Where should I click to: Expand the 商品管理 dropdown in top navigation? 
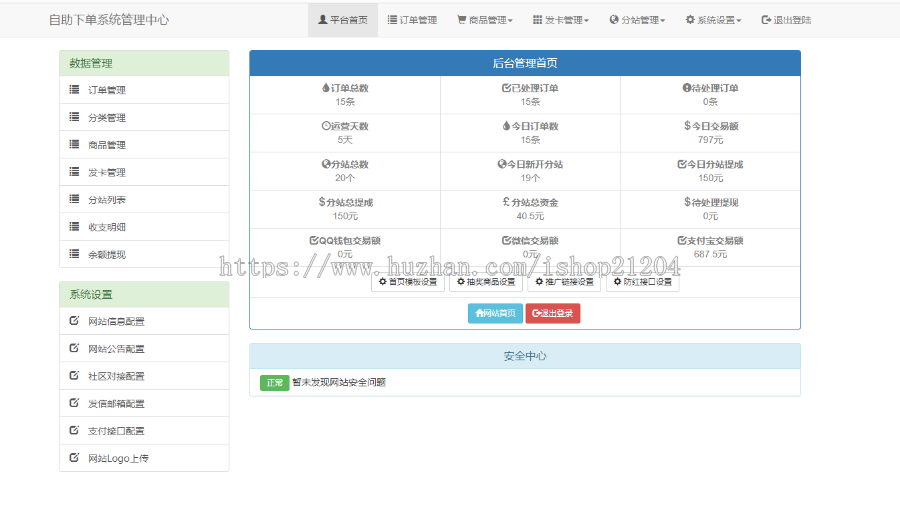[x=485, y=20]
